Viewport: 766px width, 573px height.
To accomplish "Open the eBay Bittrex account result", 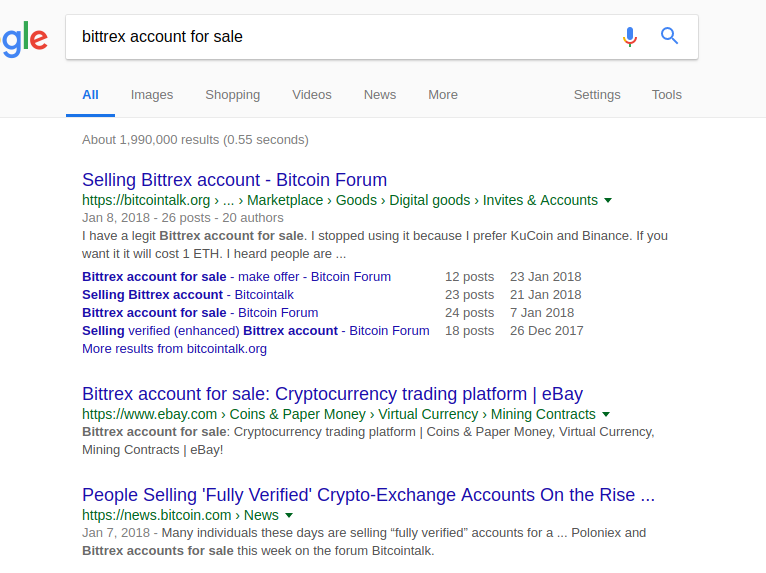I will pyautogui.click(x=332, y=394).
